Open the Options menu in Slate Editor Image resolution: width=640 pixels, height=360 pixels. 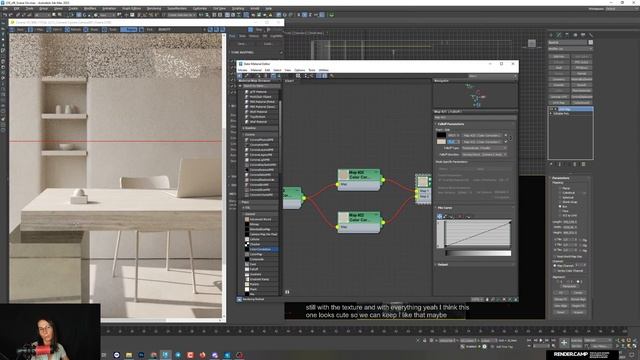click(300, 70)
